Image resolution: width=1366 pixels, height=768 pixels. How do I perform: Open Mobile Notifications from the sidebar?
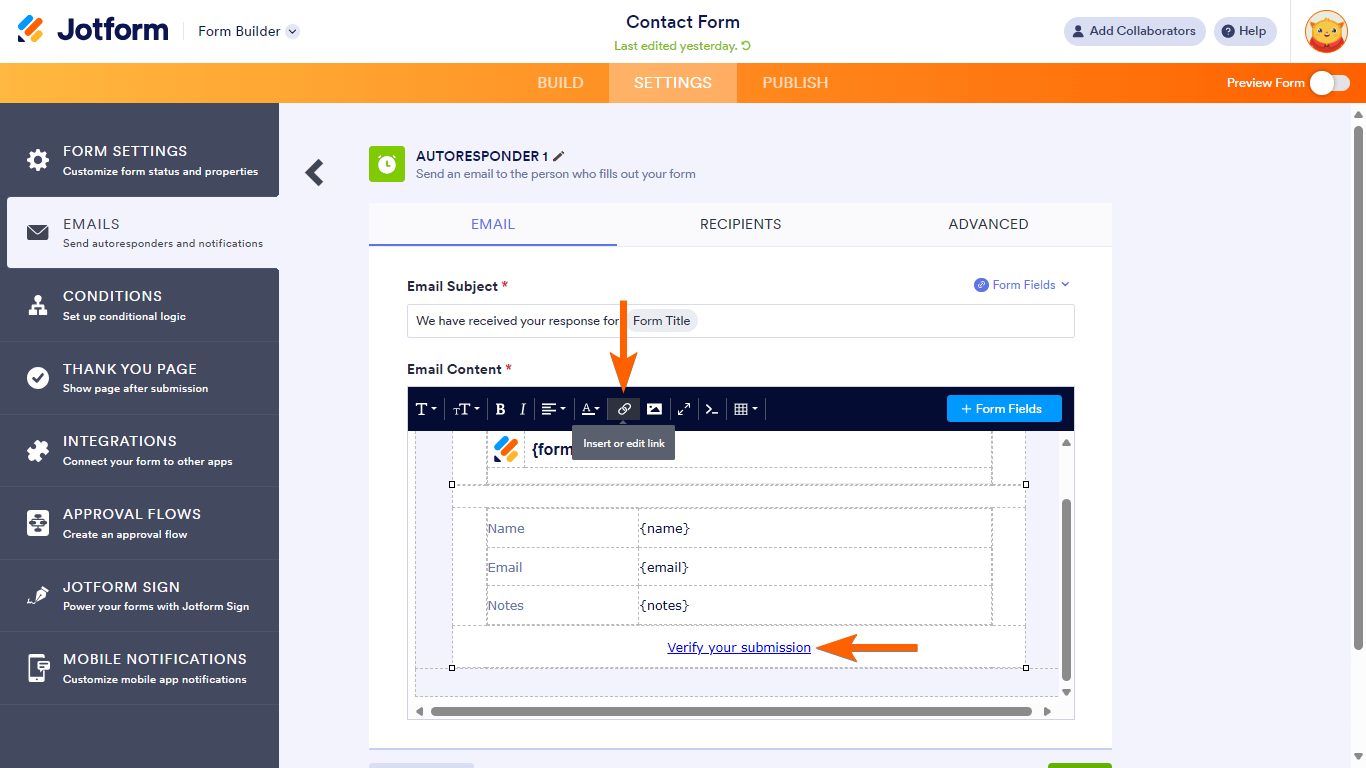[139, 668]
